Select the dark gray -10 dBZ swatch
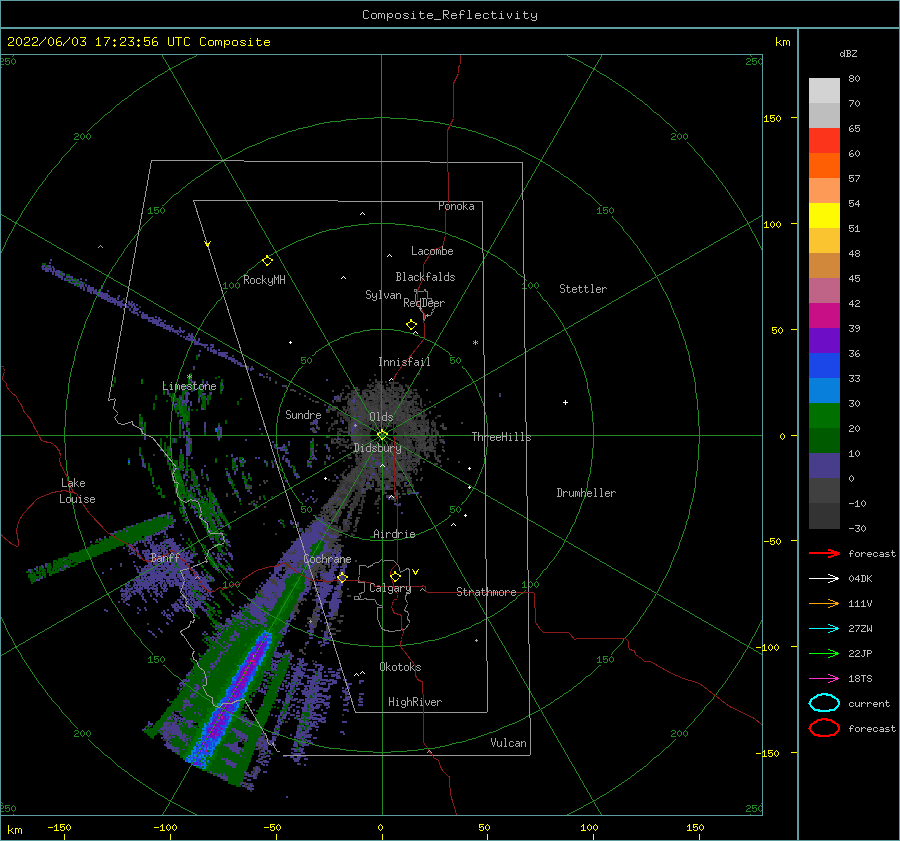This screenshot has width=900, height=841. tap(824, 516)
